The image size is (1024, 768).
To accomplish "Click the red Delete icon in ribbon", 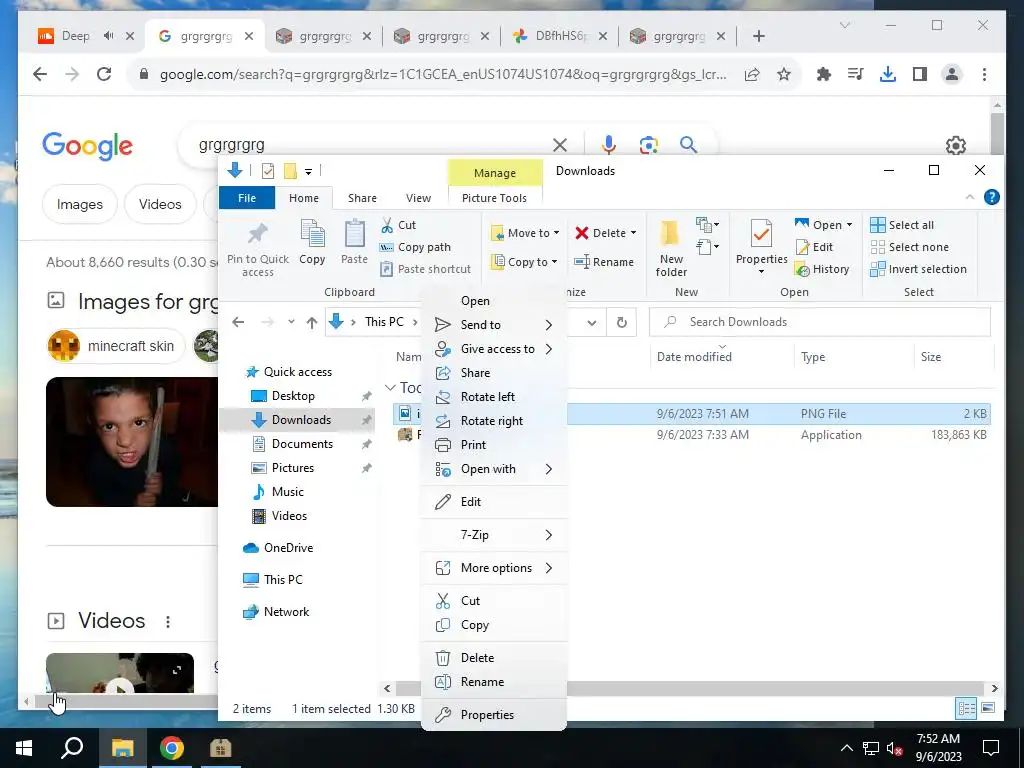I will coord(582,233).
